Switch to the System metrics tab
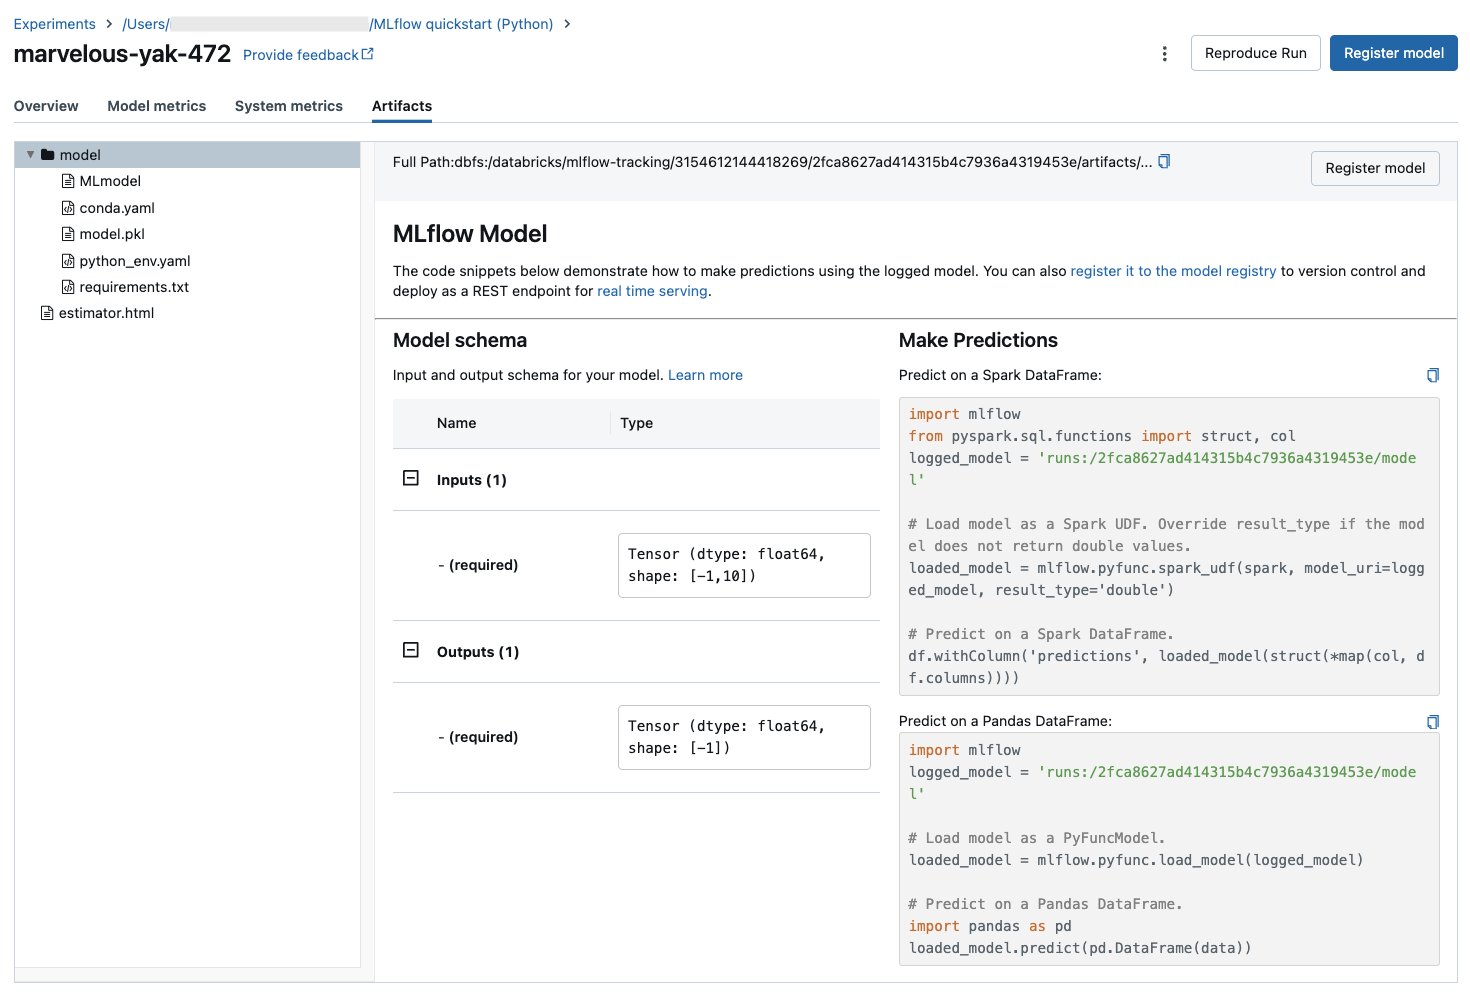 [289, 106]
